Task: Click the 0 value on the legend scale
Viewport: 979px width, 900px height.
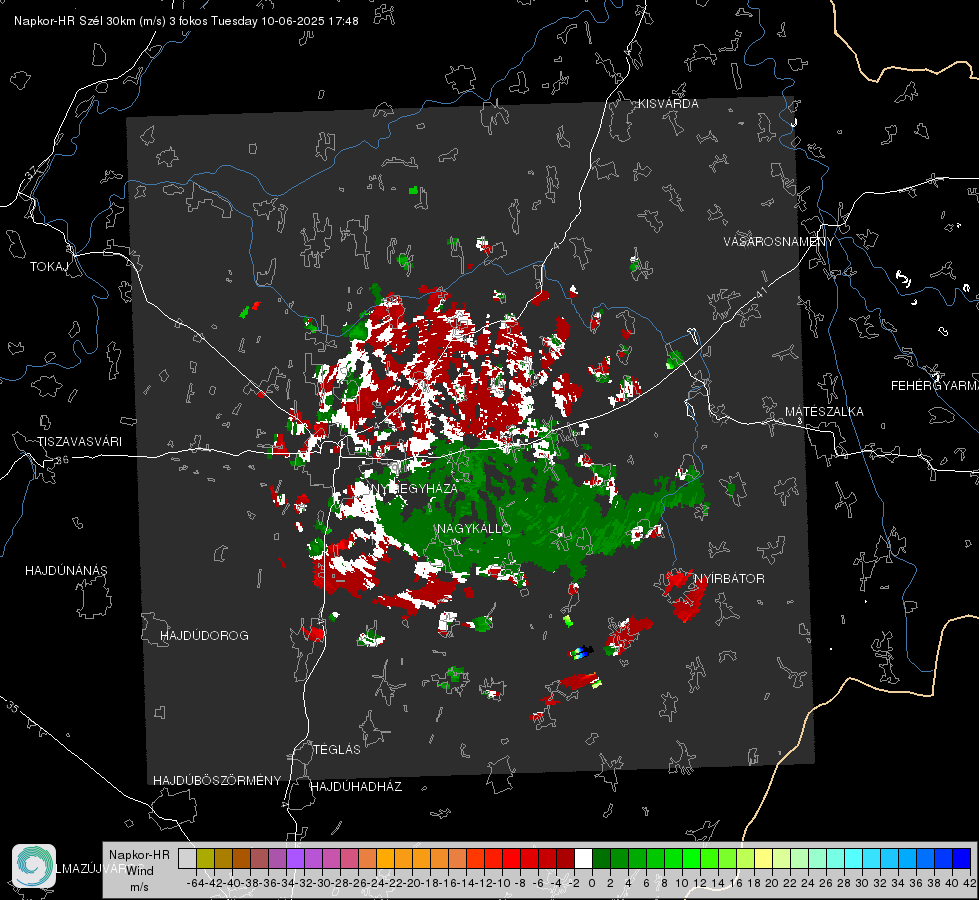Action: click(592, 883)
